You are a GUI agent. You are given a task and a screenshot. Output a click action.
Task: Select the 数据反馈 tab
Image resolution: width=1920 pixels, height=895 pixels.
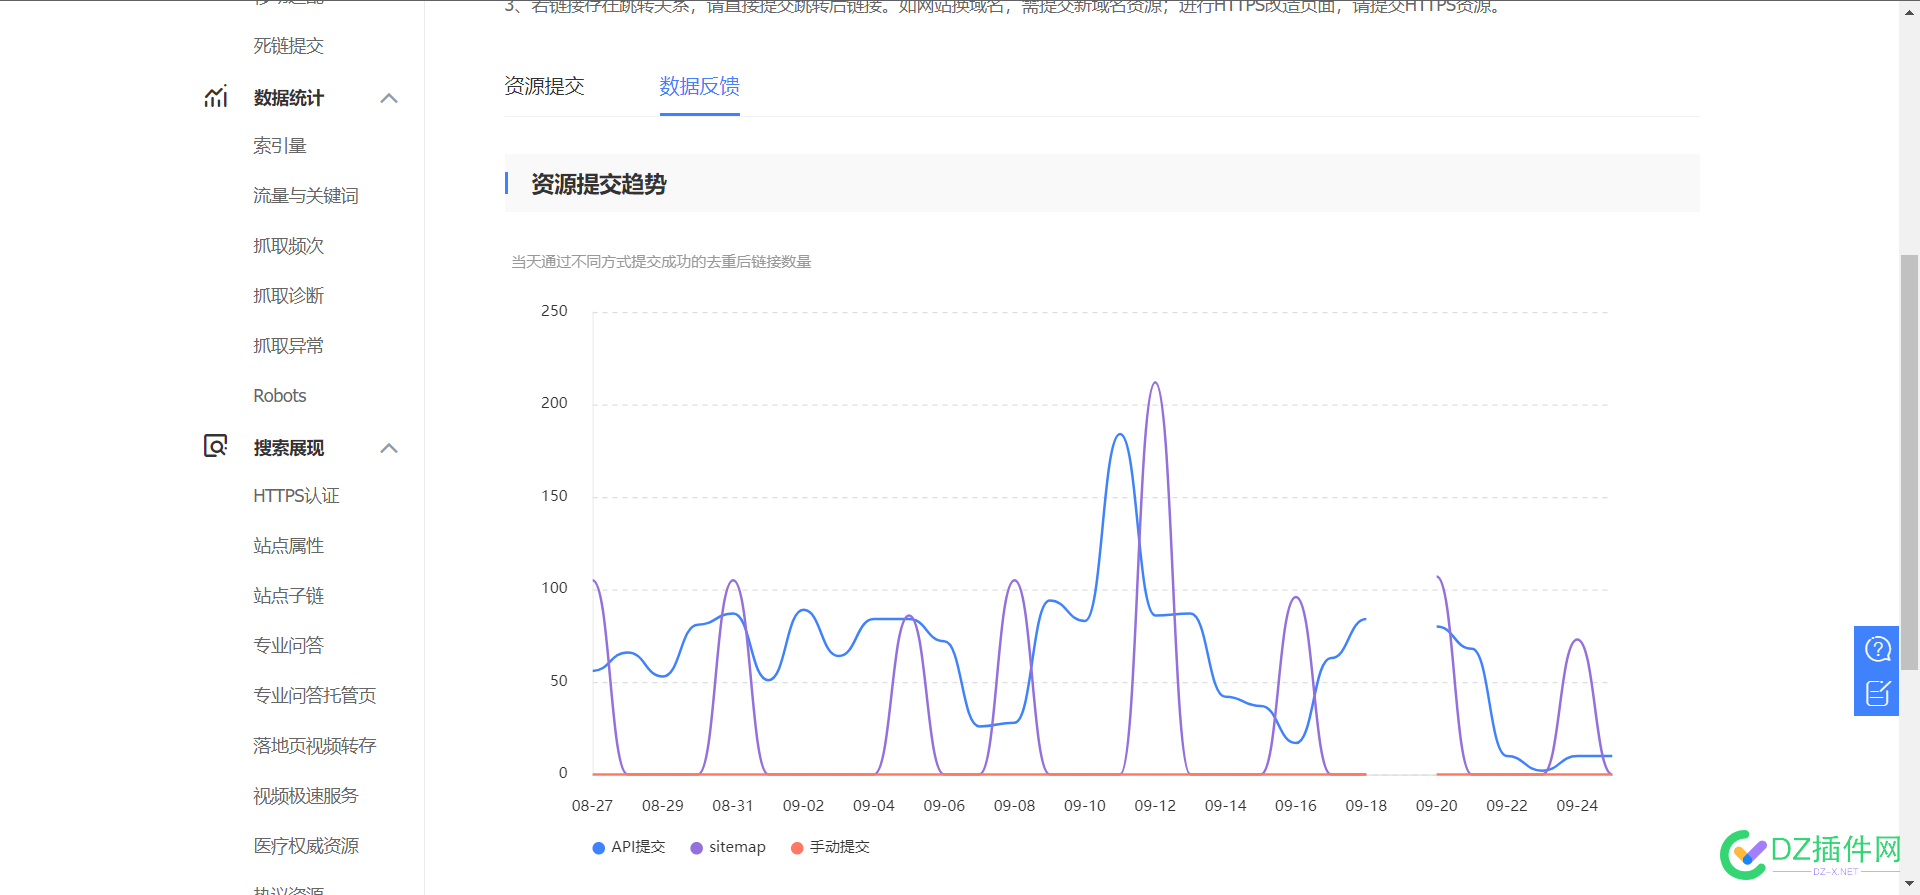point(699,86)
